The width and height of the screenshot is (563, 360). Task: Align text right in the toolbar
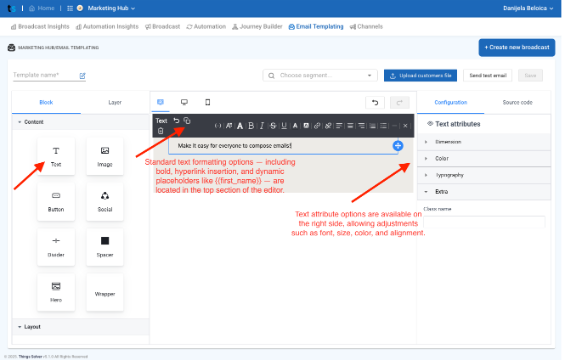(361, 126)
